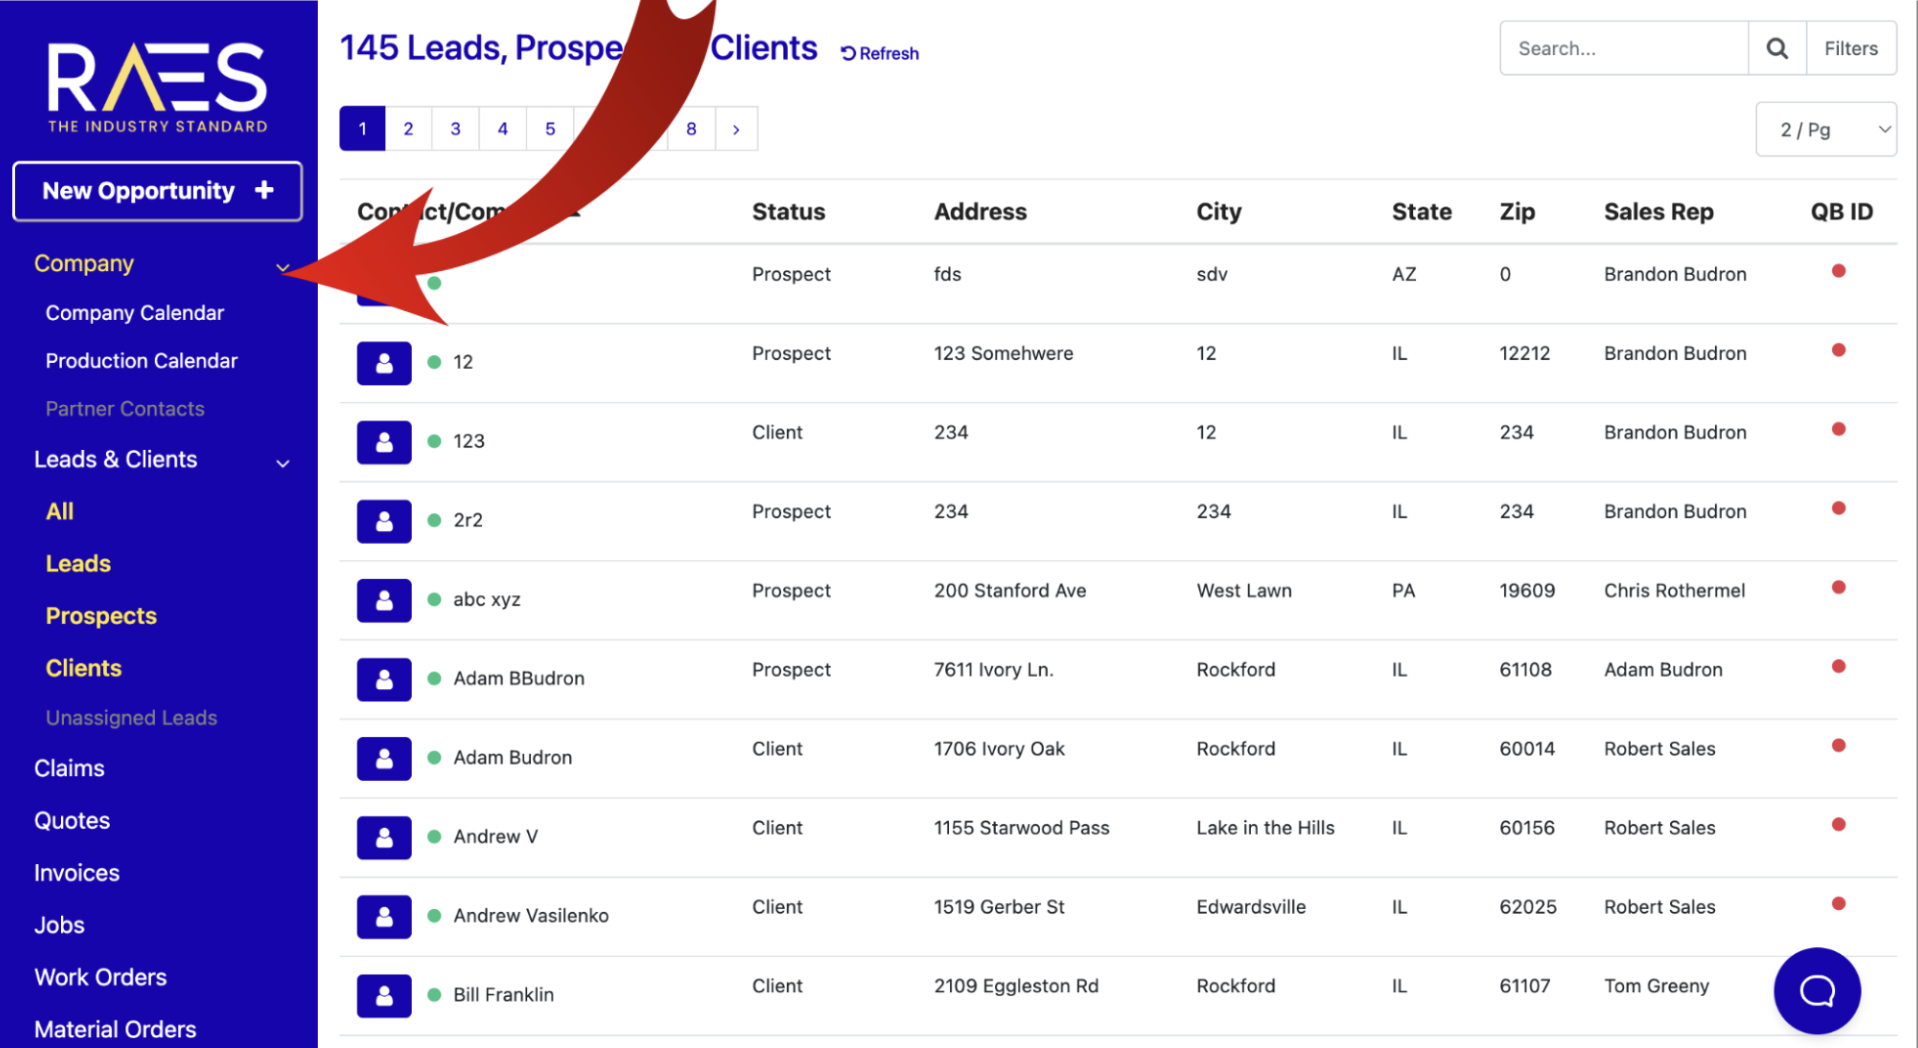Go to page 8
The image size is (1918, 1048).
coord(691,129)
